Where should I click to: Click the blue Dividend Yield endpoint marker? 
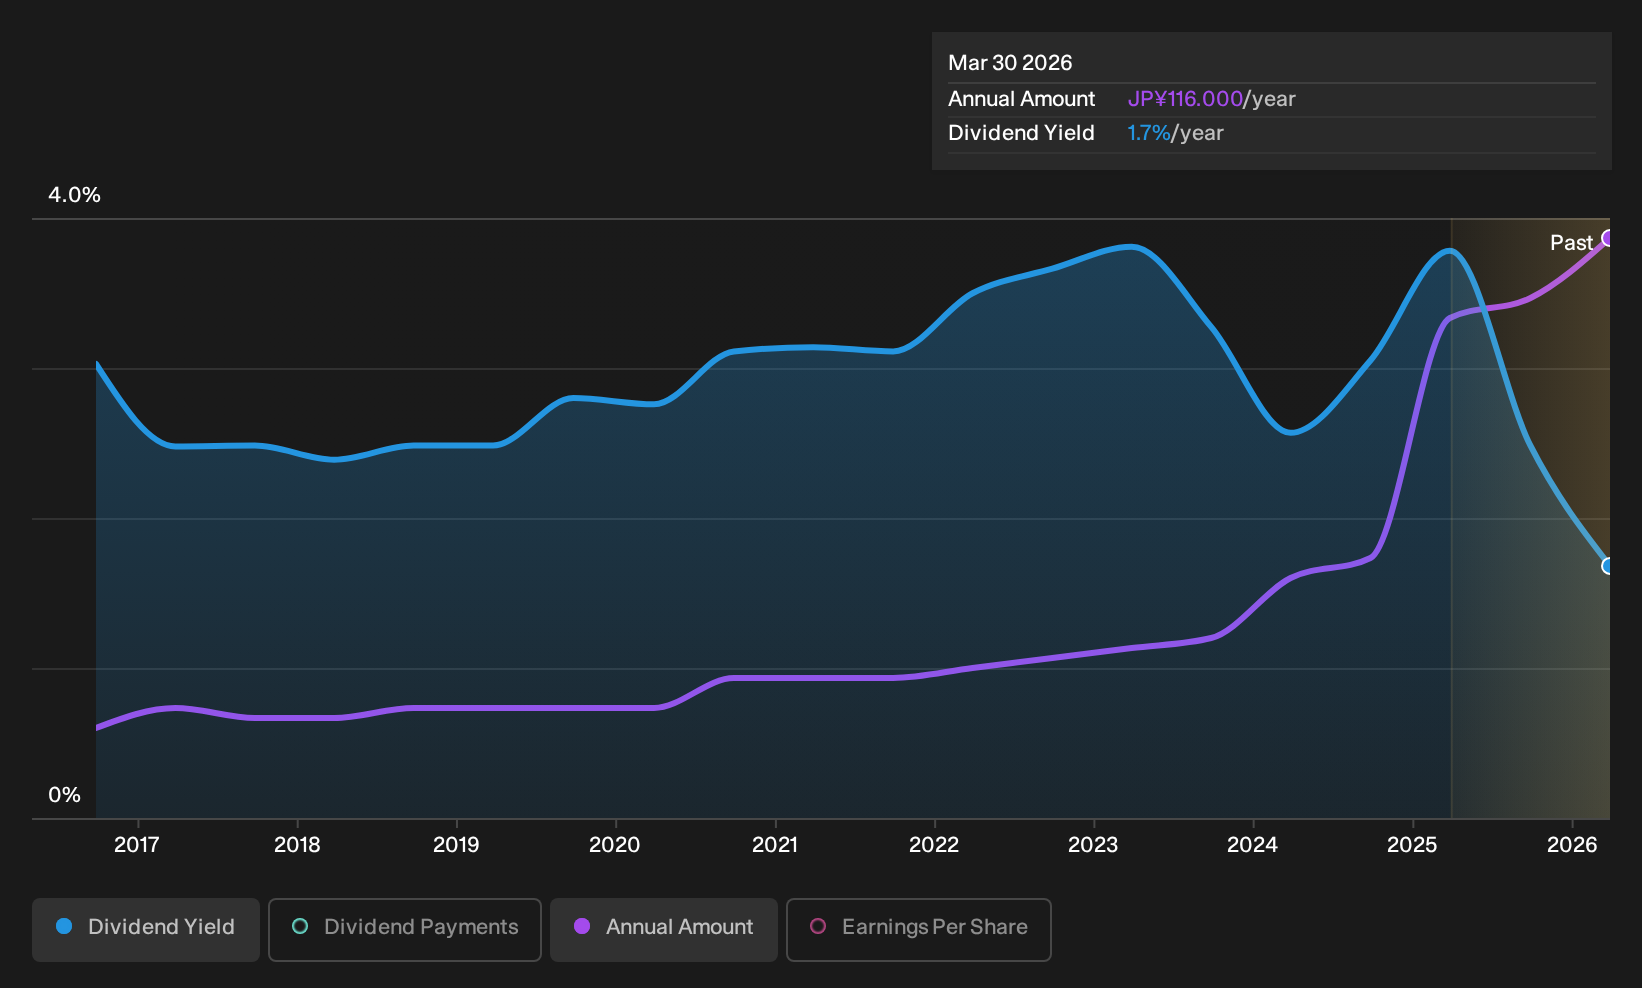click(x=1608, y=566)
